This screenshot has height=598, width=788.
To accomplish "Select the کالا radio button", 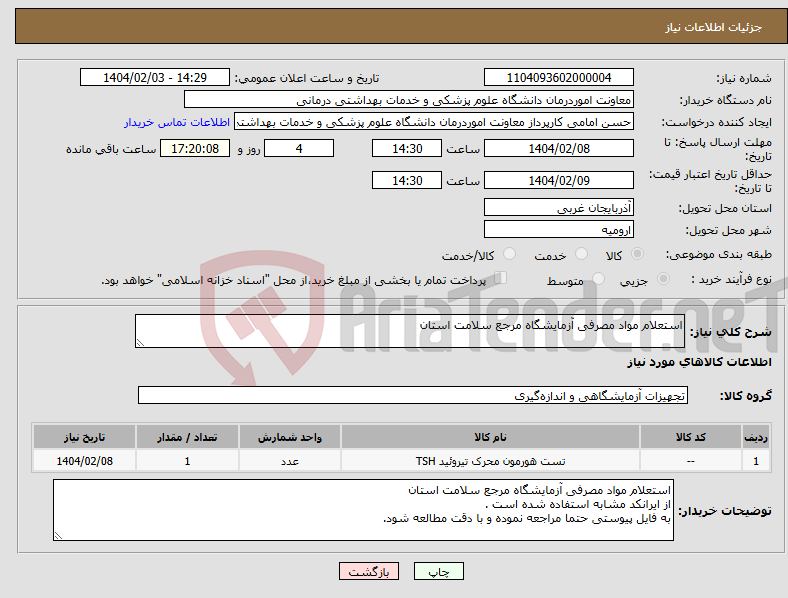I will (x=637, y=254).
